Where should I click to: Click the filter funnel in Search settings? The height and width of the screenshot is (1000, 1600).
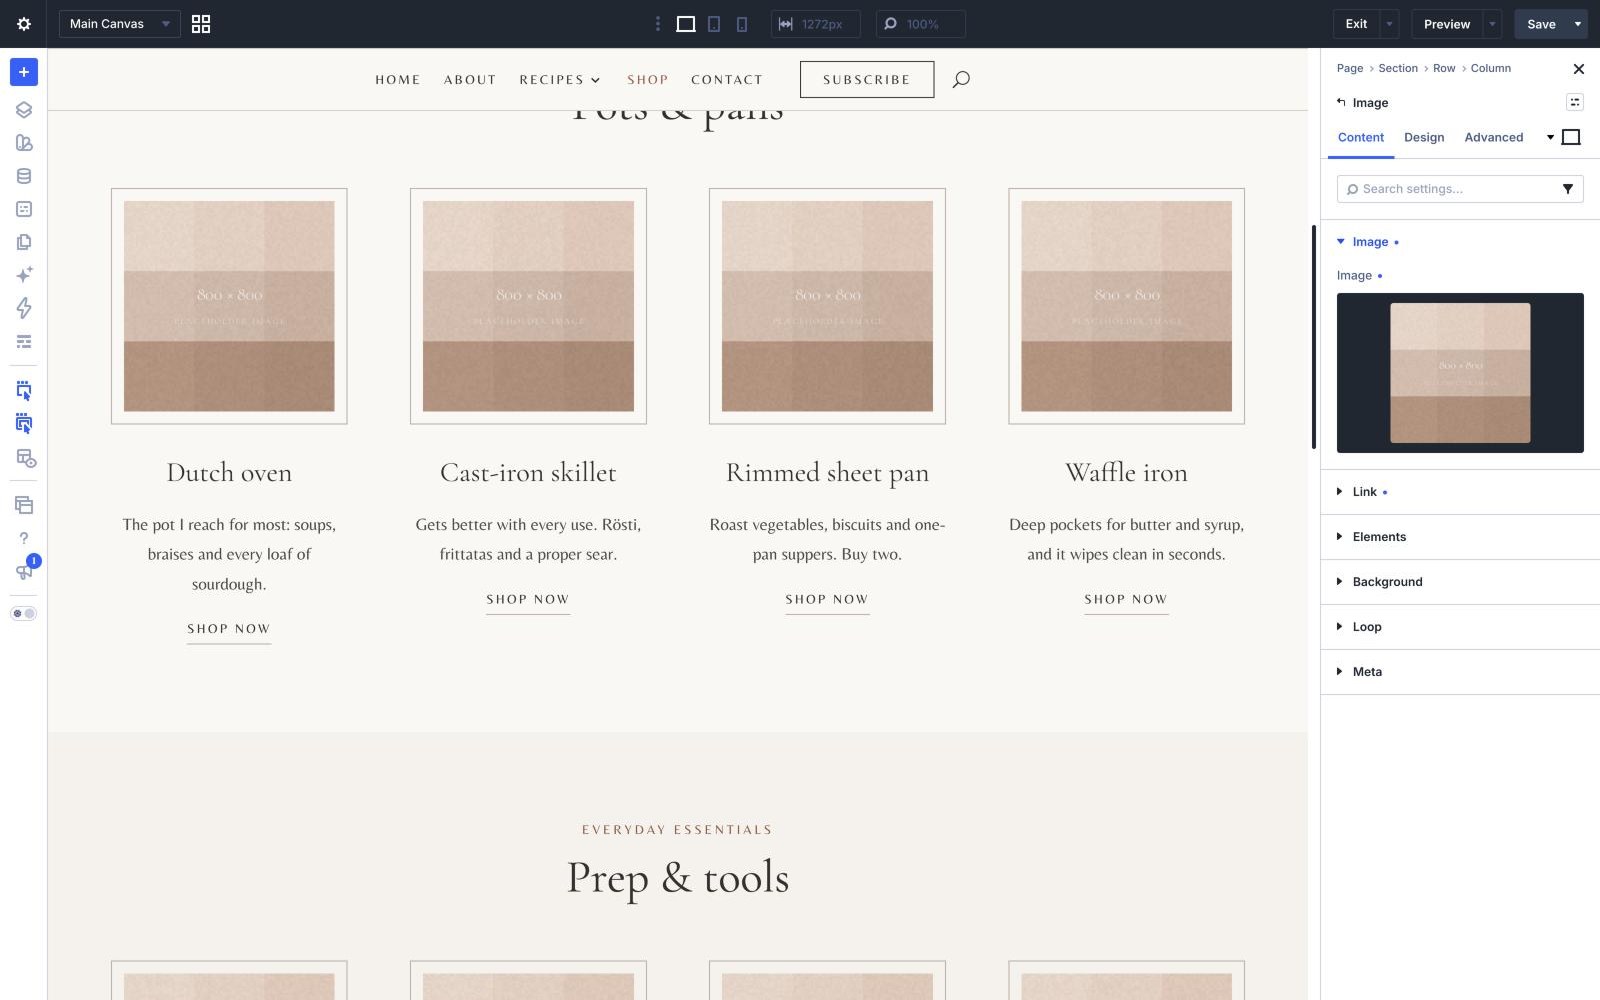(1568, 189)
